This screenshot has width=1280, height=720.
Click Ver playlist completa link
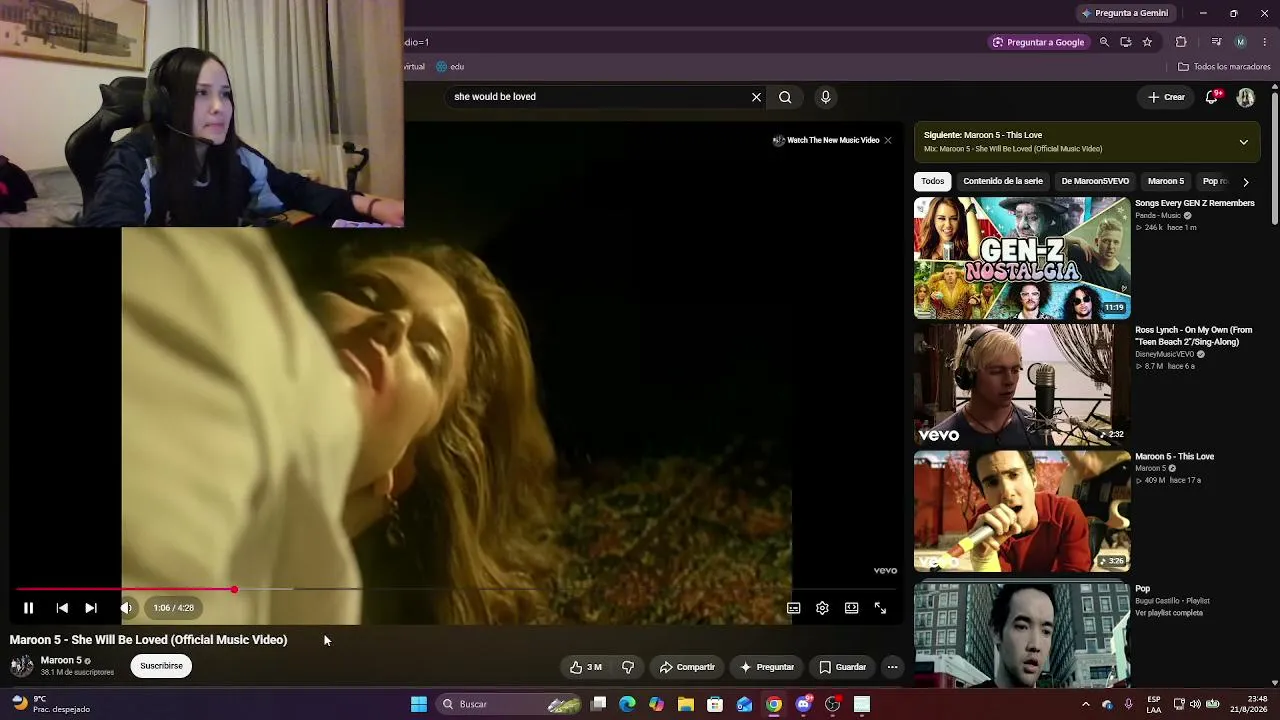(1168, 613)
